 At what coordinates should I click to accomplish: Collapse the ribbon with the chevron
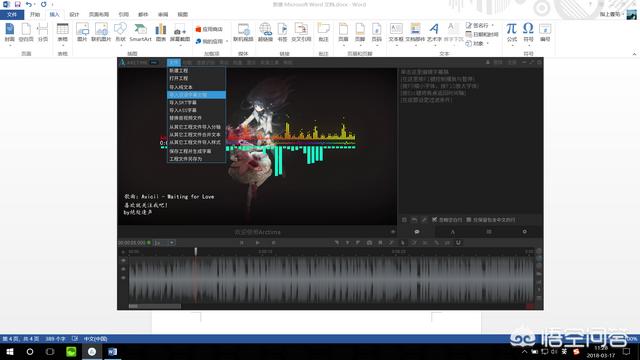coord(634,54)
